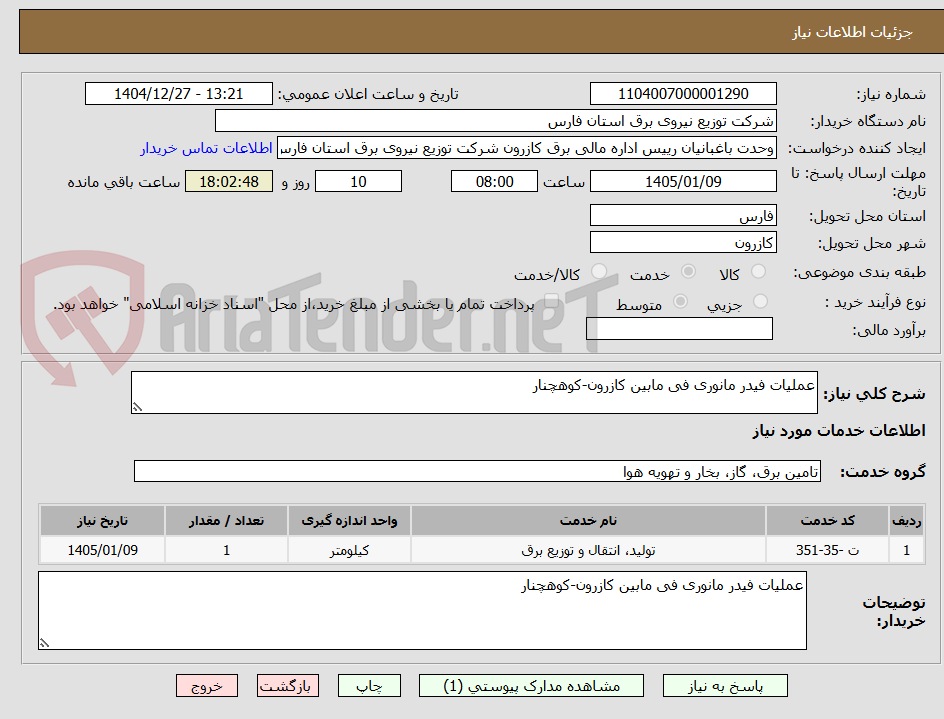Click the 'اطلاعات خدمات مورد نیاز' section heading
This screenshot has width=944, height=719.
click(x=839, y=431)
